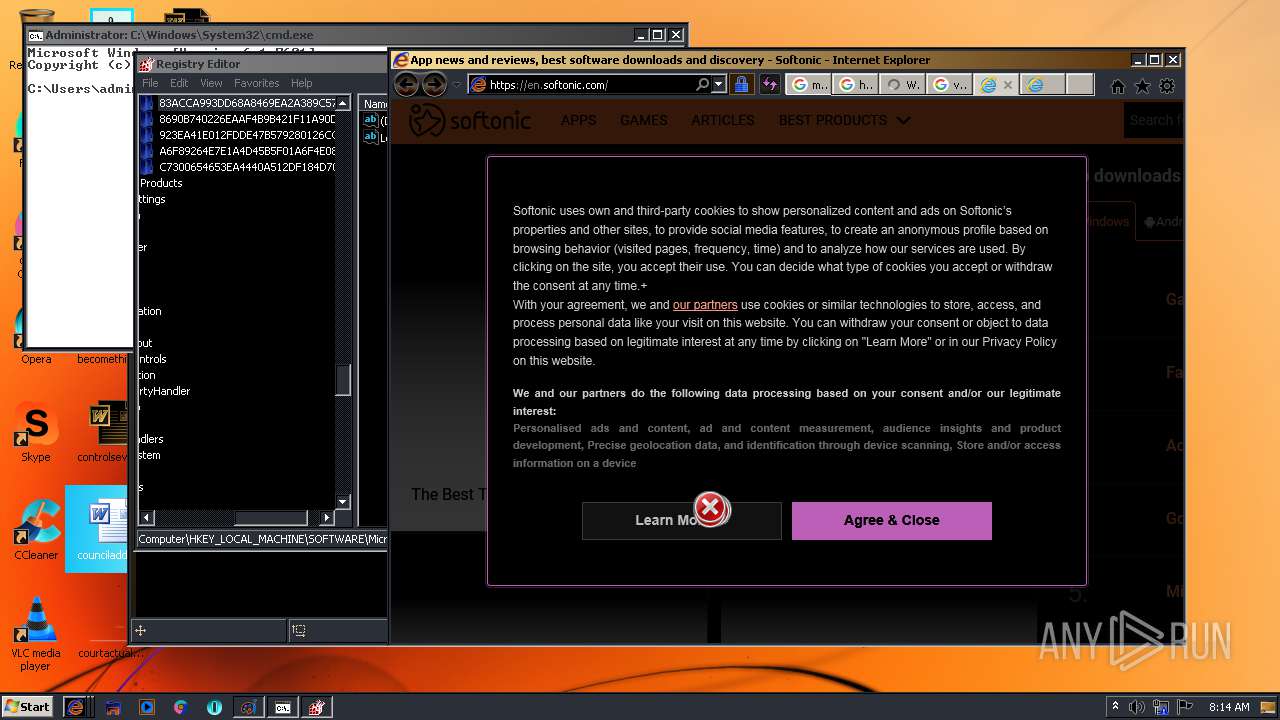1280x720 pixels.
Task: Switch to the loading tab labeled 'W.'
Action: pos(903,85)
